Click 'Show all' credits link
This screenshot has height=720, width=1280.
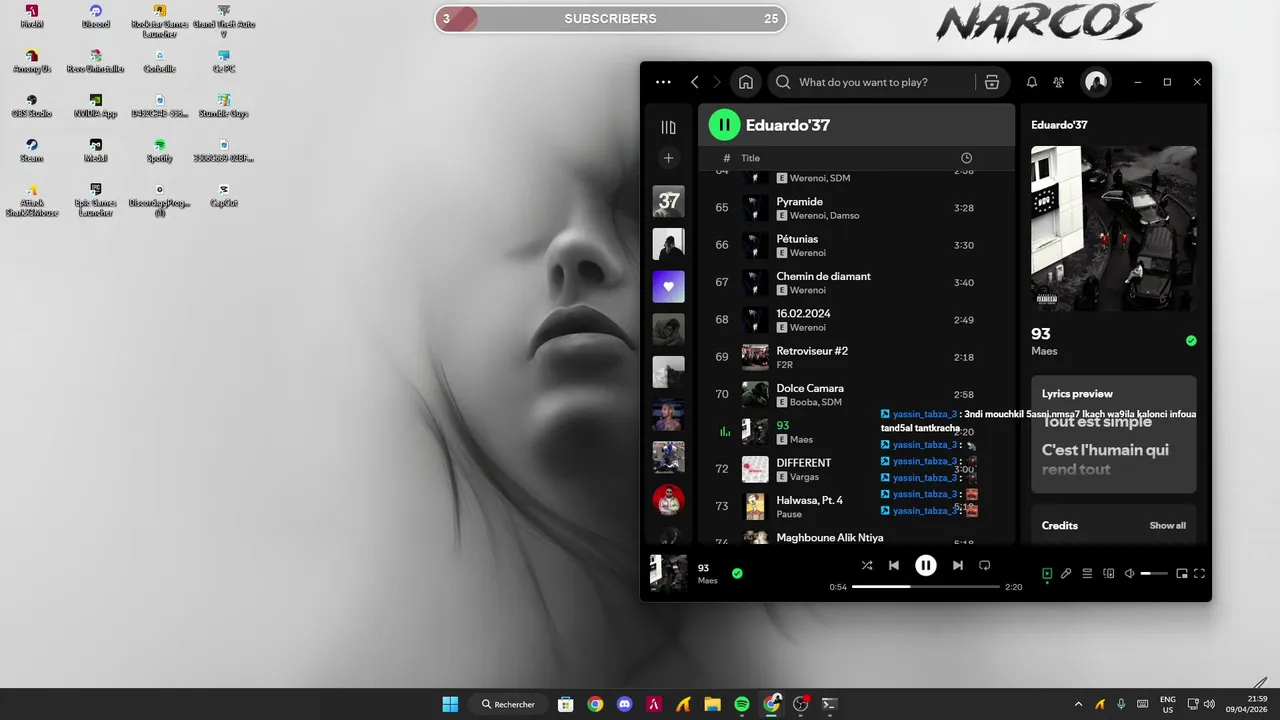(x=1168, y=525)
